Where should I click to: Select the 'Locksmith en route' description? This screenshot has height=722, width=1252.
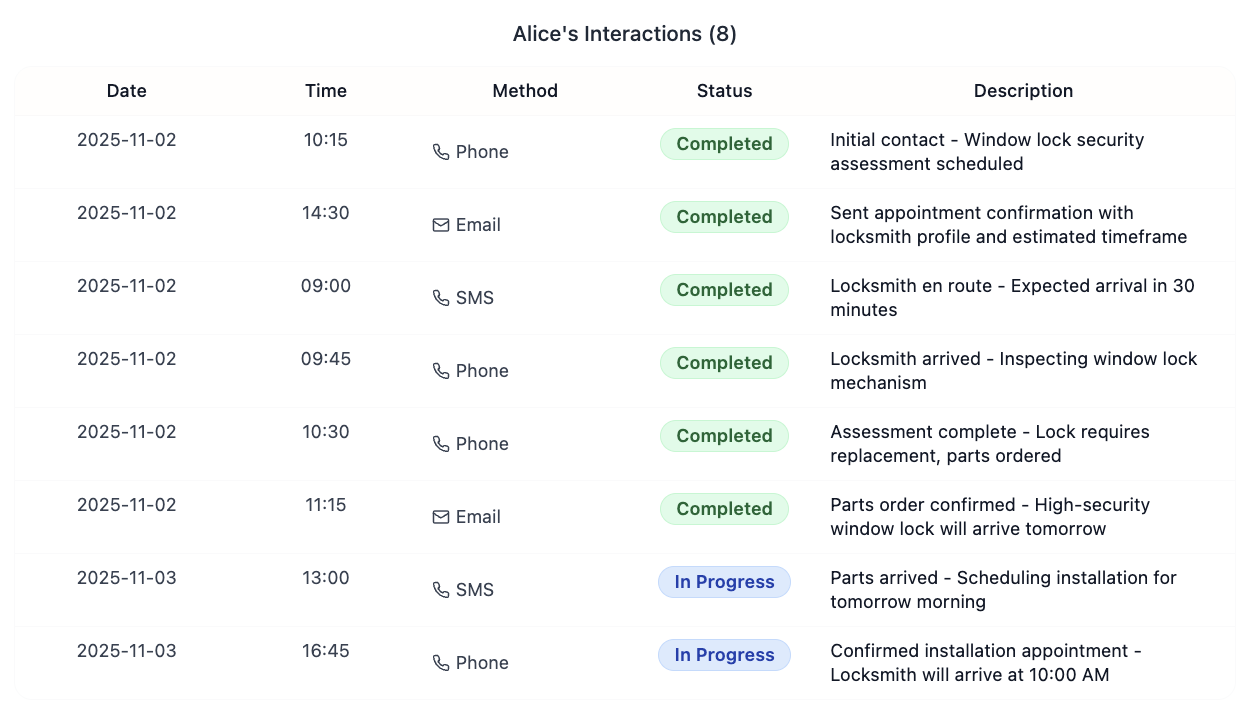point(1012,298)
